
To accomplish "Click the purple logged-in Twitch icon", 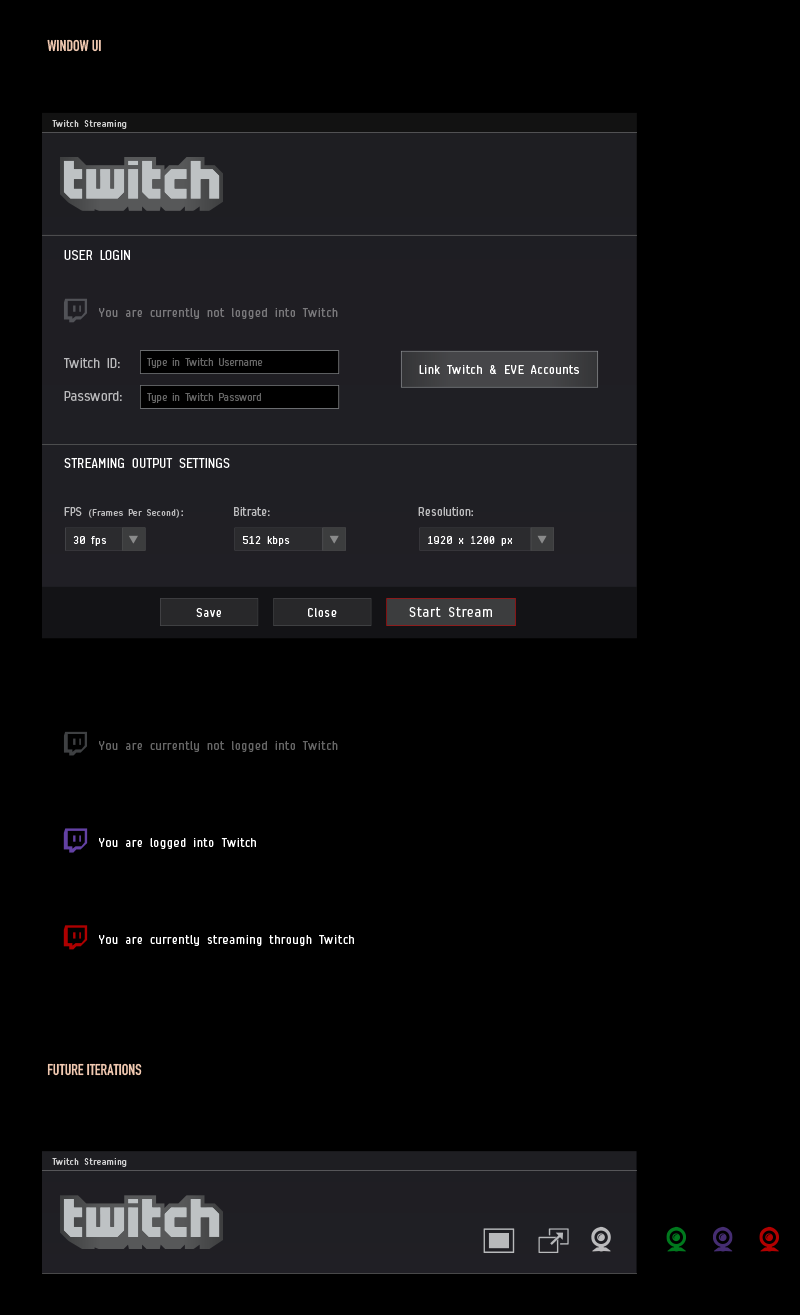I will click(75, 841).
